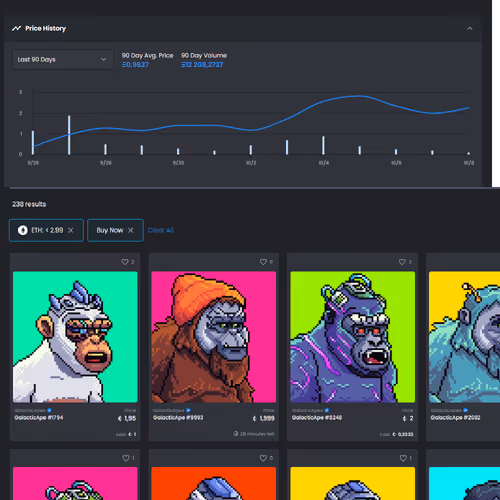Click the Price History chart icon
Viewport: 500px width, 500px height.
(x=16, y=28)
